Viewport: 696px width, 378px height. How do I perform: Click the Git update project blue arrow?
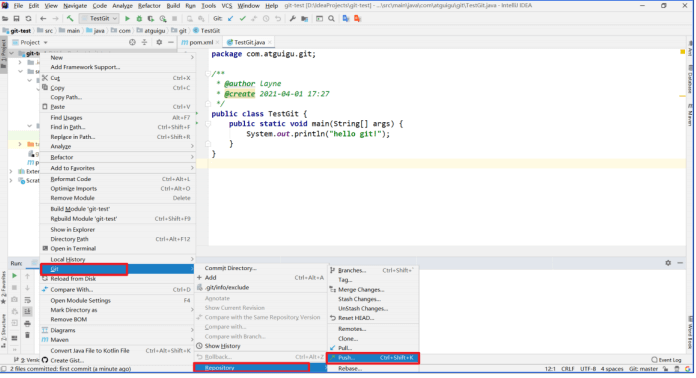tap(230, 19)
